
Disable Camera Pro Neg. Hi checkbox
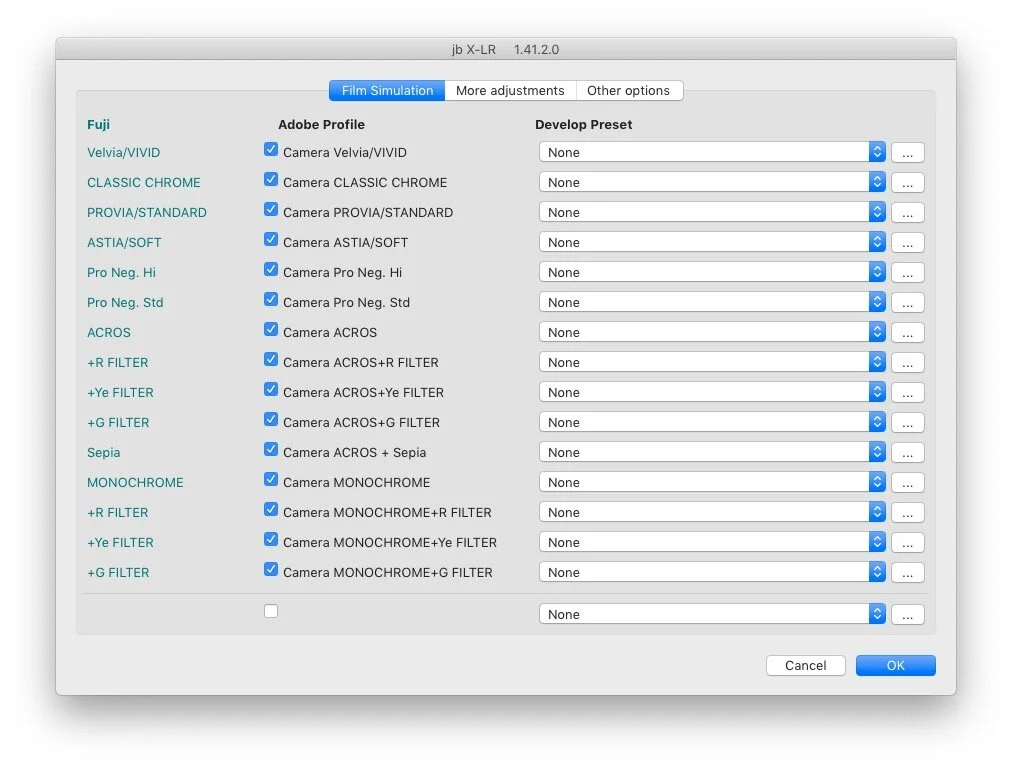(x=271, y=270)
